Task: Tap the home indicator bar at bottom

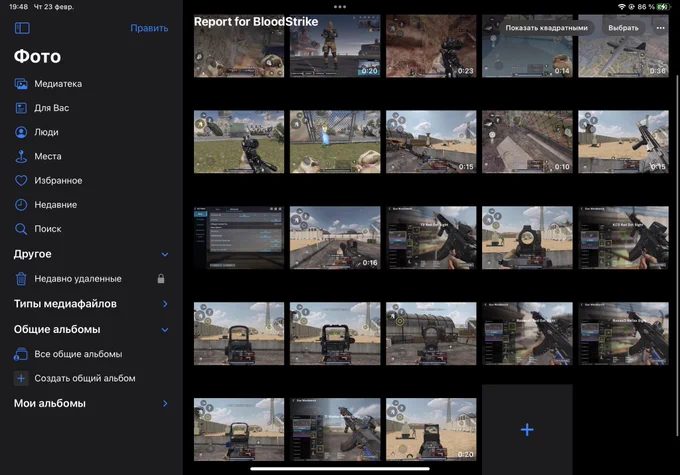Action: 340,468
